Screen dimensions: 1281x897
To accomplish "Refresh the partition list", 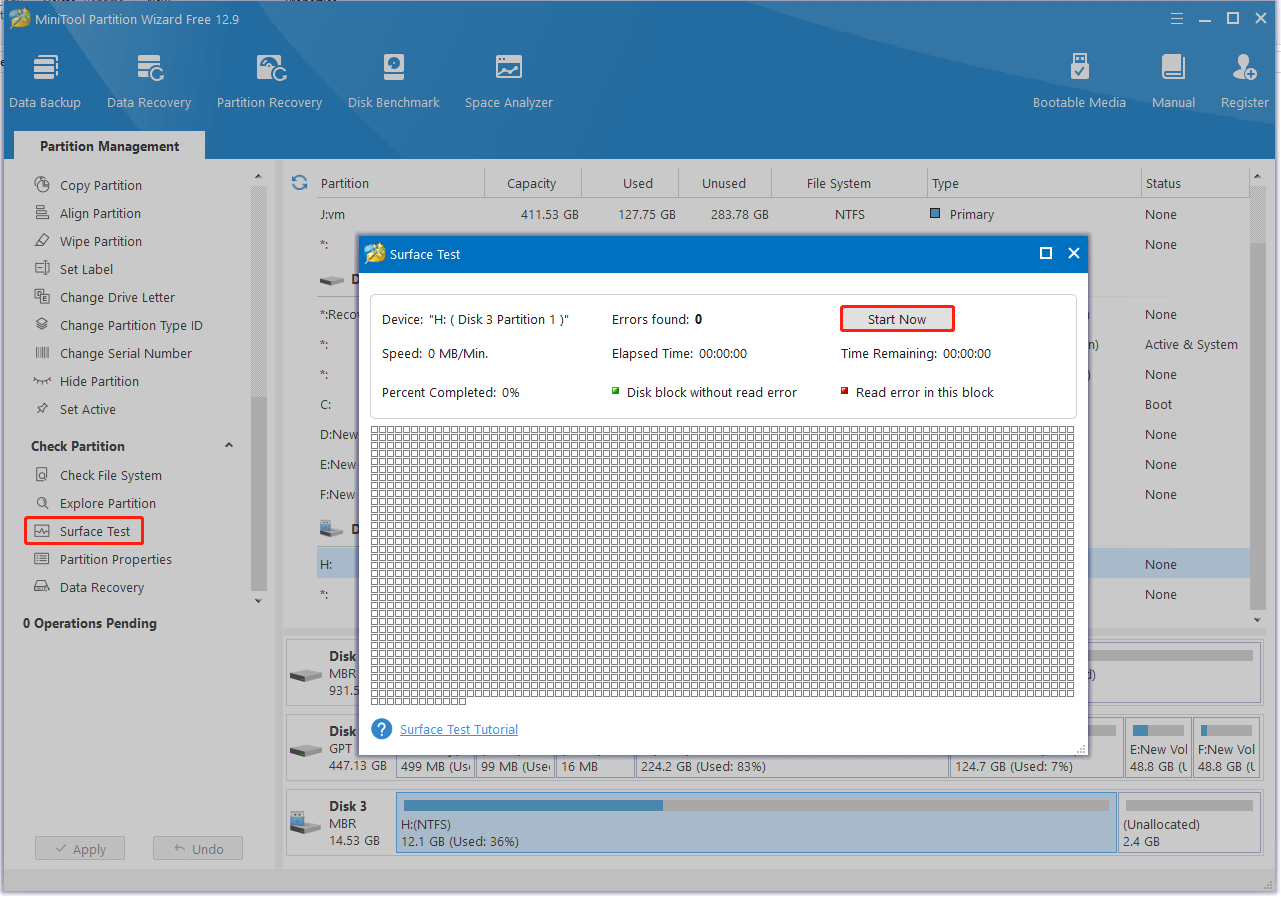I will click(x=299, y=182).
